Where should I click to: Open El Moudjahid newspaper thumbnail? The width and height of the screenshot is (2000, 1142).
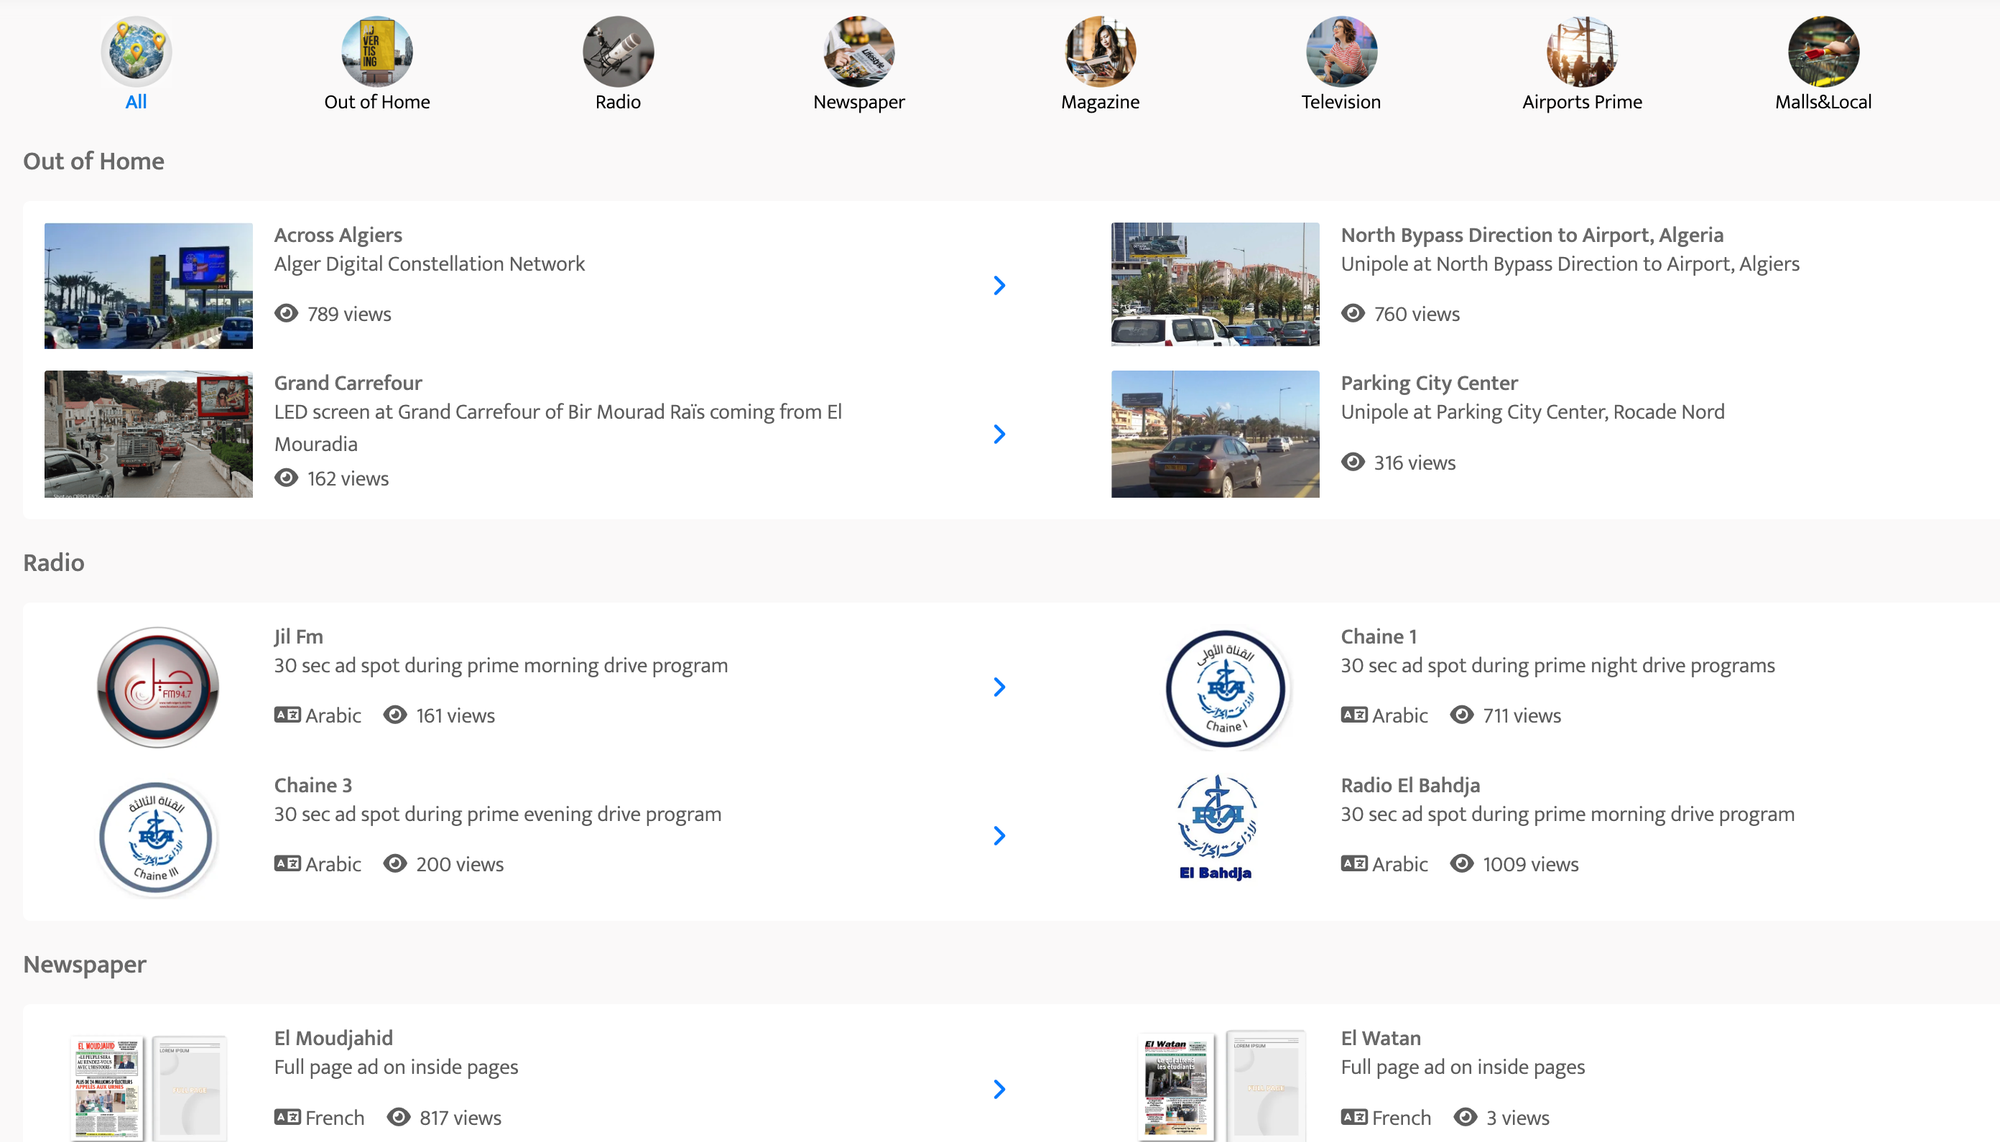pos(148,1088)
